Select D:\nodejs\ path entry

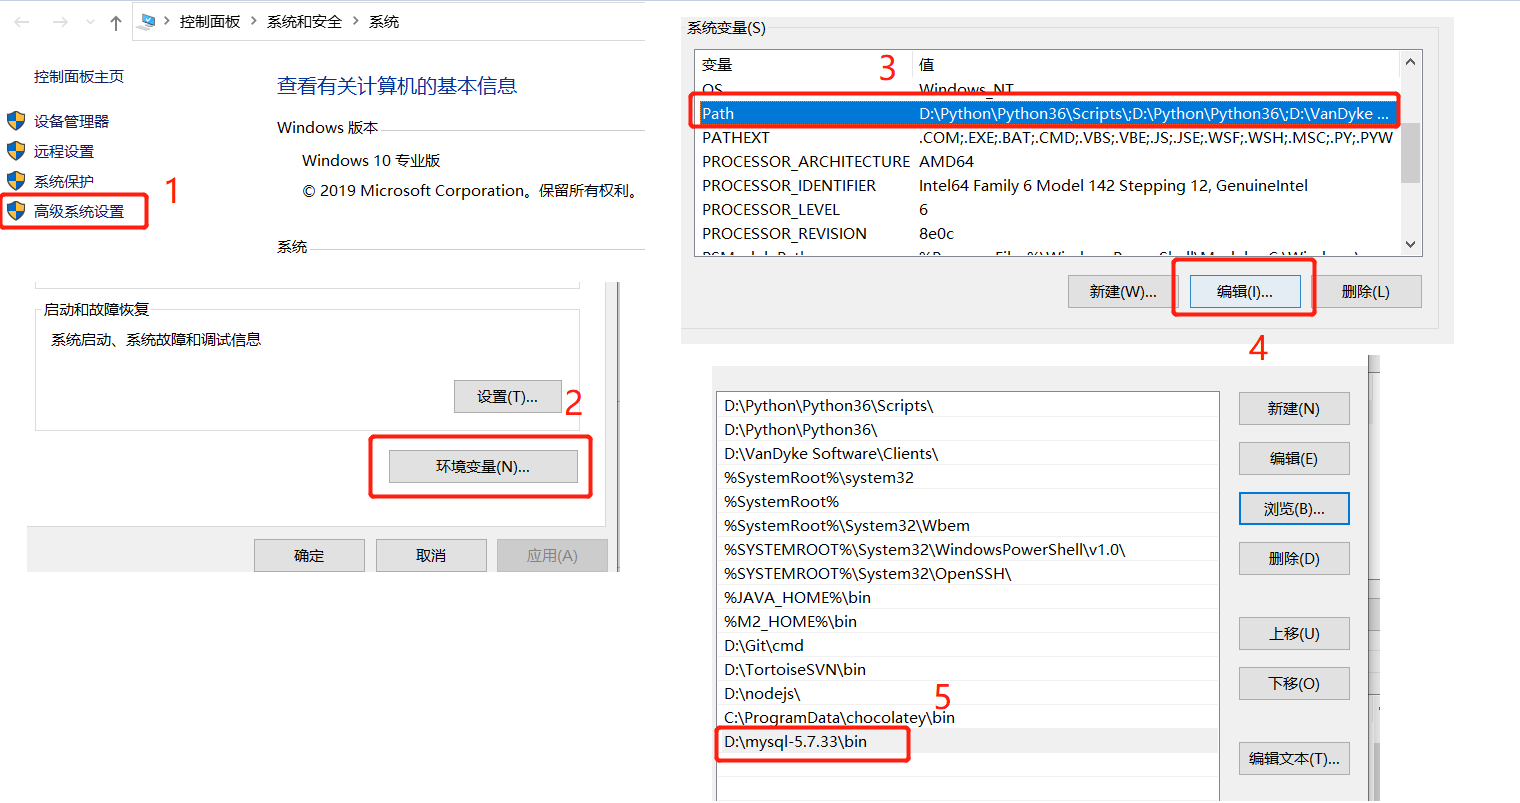click(968, 693)
